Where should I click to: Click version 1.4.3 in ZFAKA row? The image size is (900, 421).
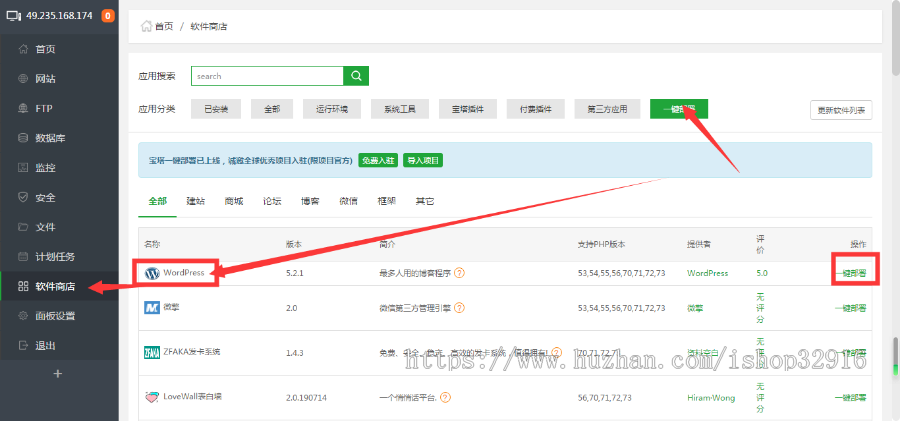(294, 352)
